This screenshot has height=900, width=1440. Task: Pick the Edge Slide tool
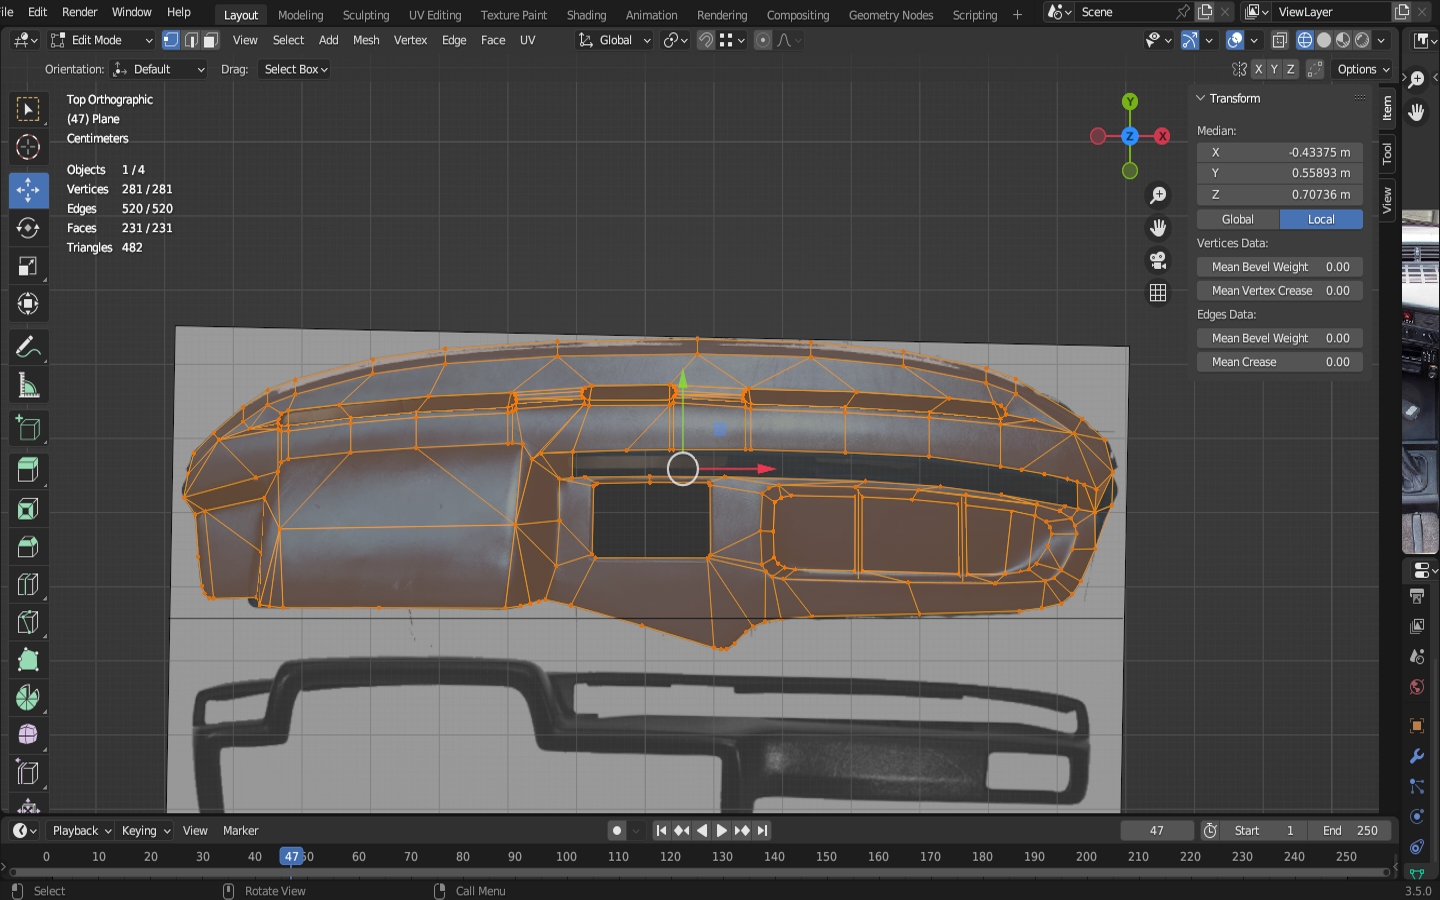(28, 773)
